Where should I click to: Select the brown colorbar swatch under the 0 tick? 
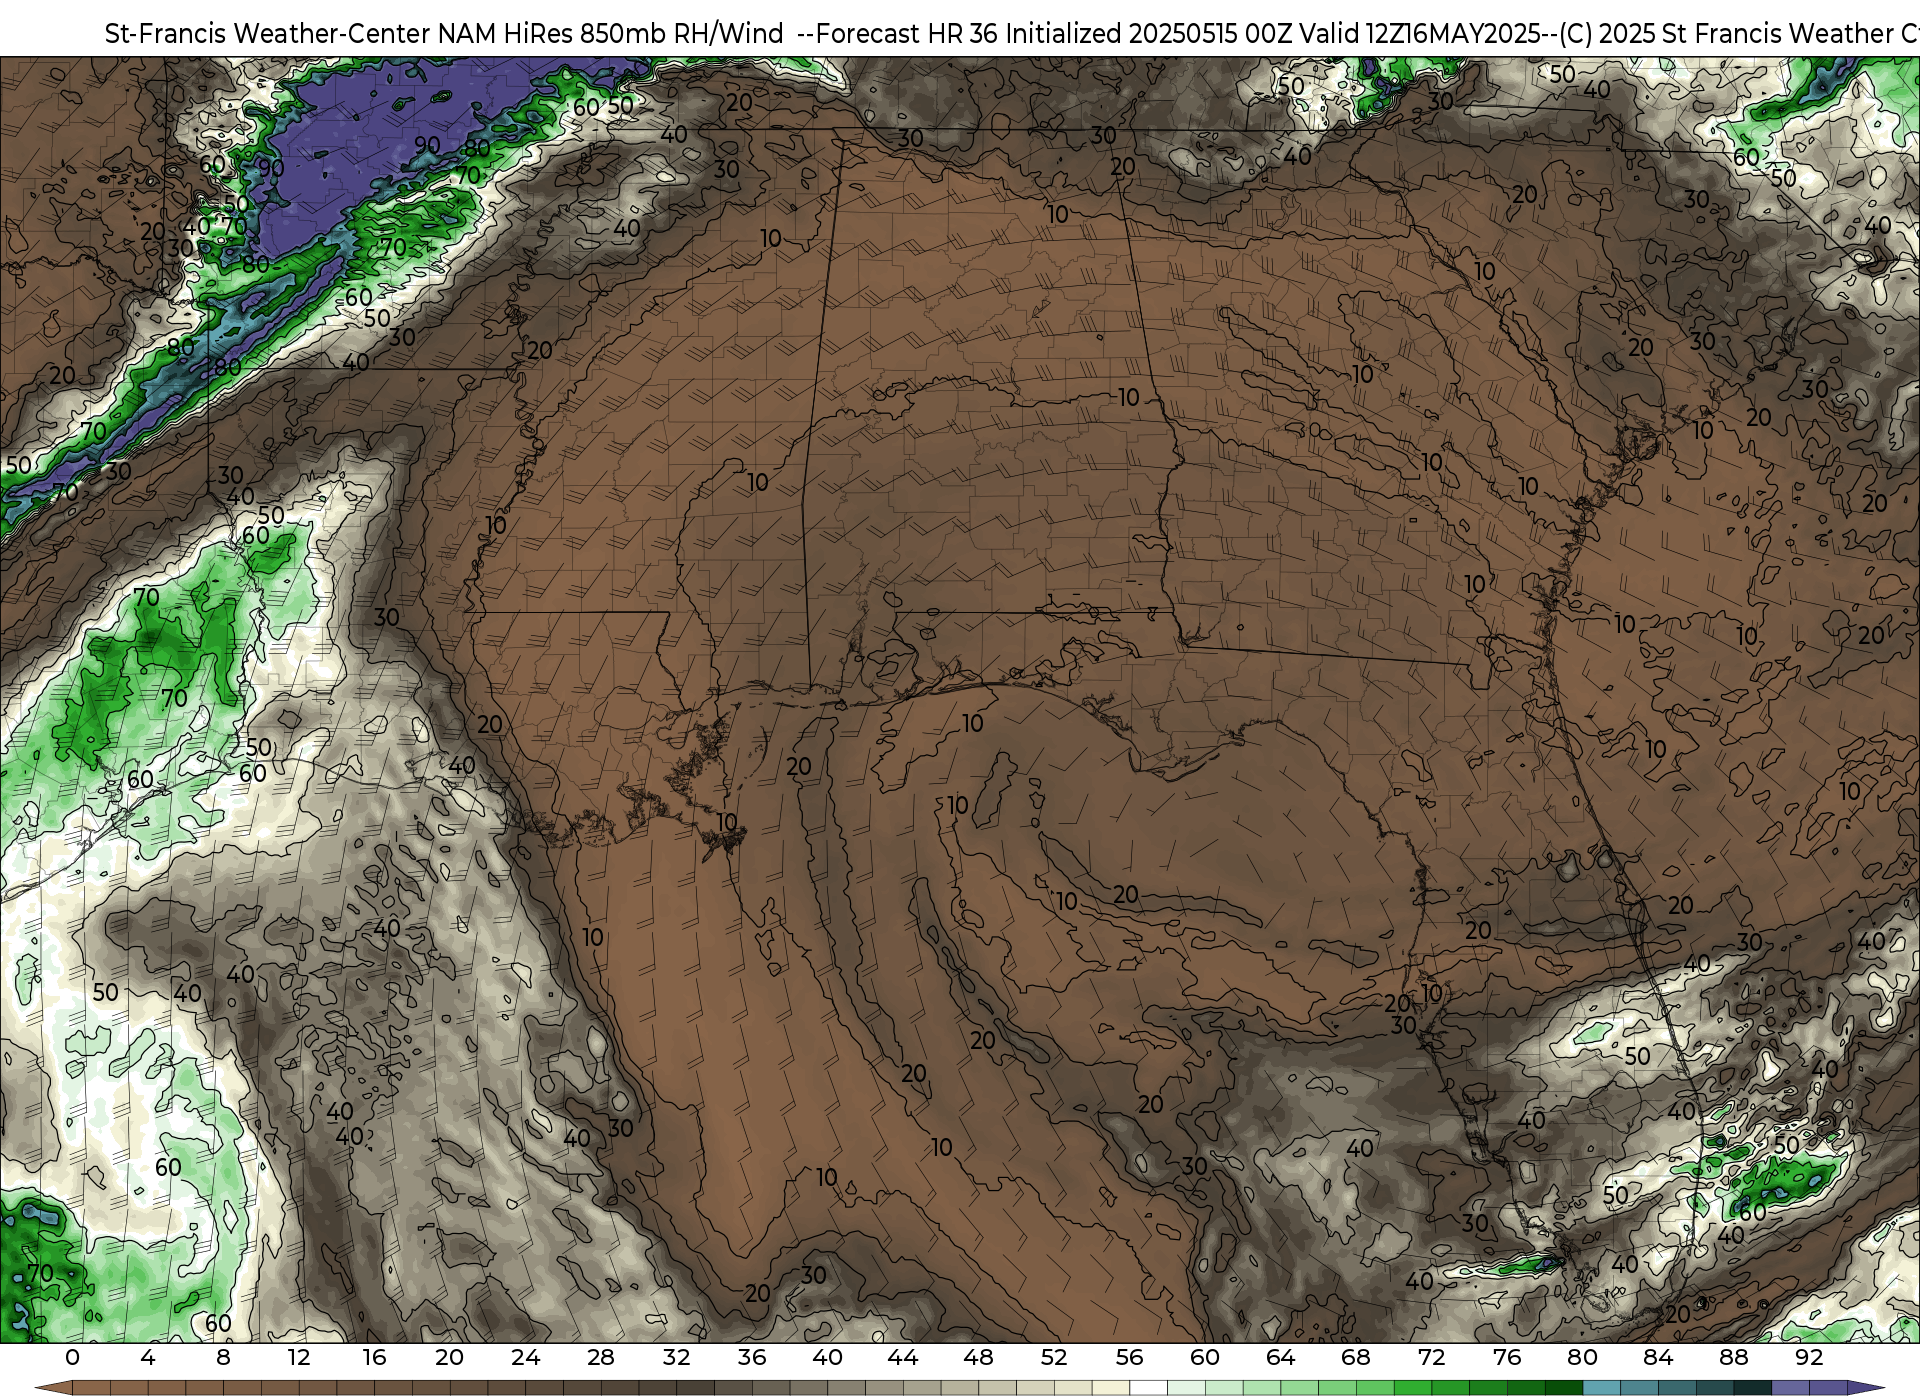point(91,1388)
